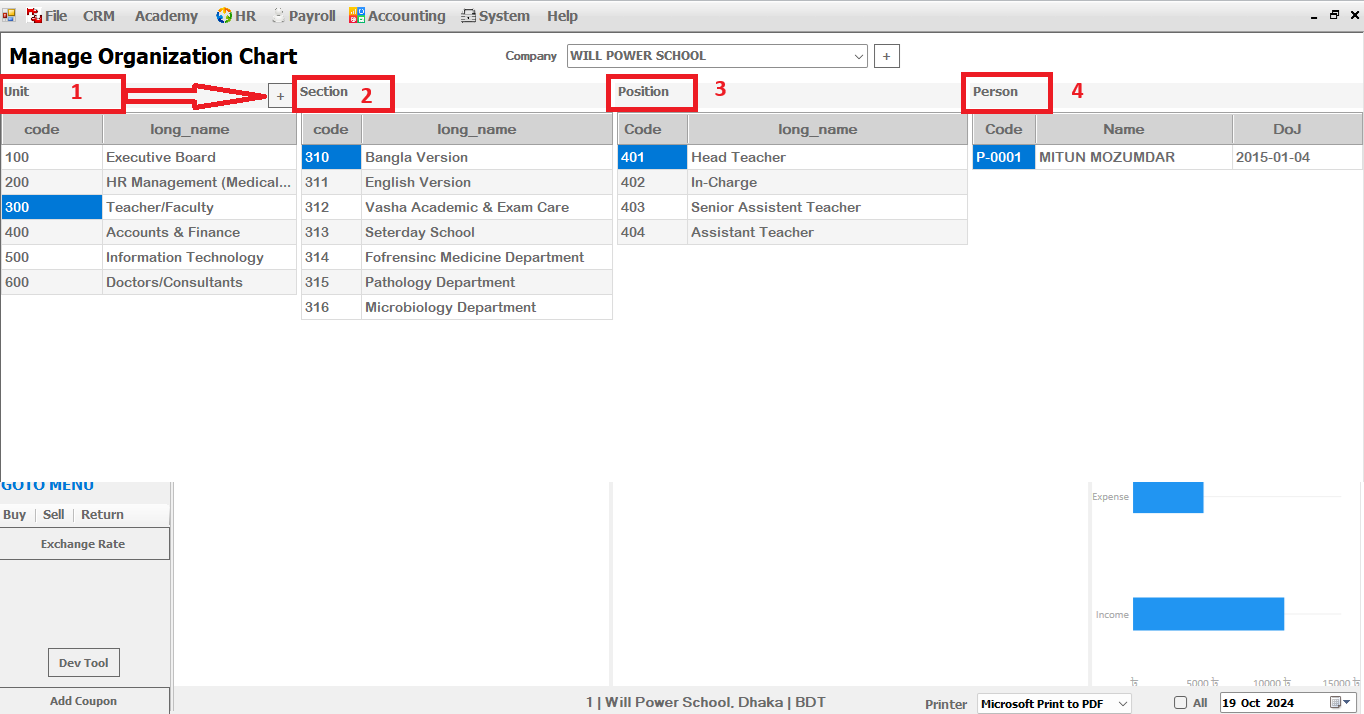Click the Buy link in GOTO menu
The image size is (1364, 714).
pyautogui.click(x=15, y=515)
